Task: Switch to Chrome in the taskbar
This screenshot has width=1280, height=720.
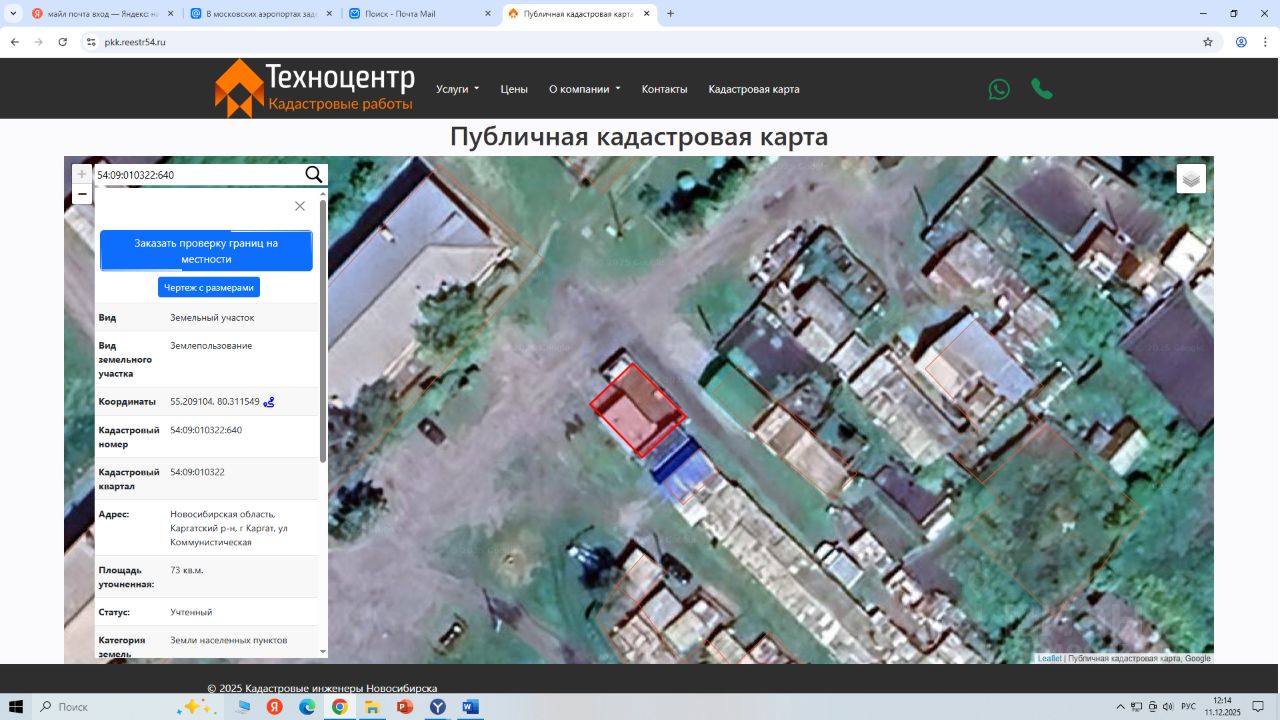Action: [x=340, y=707]
